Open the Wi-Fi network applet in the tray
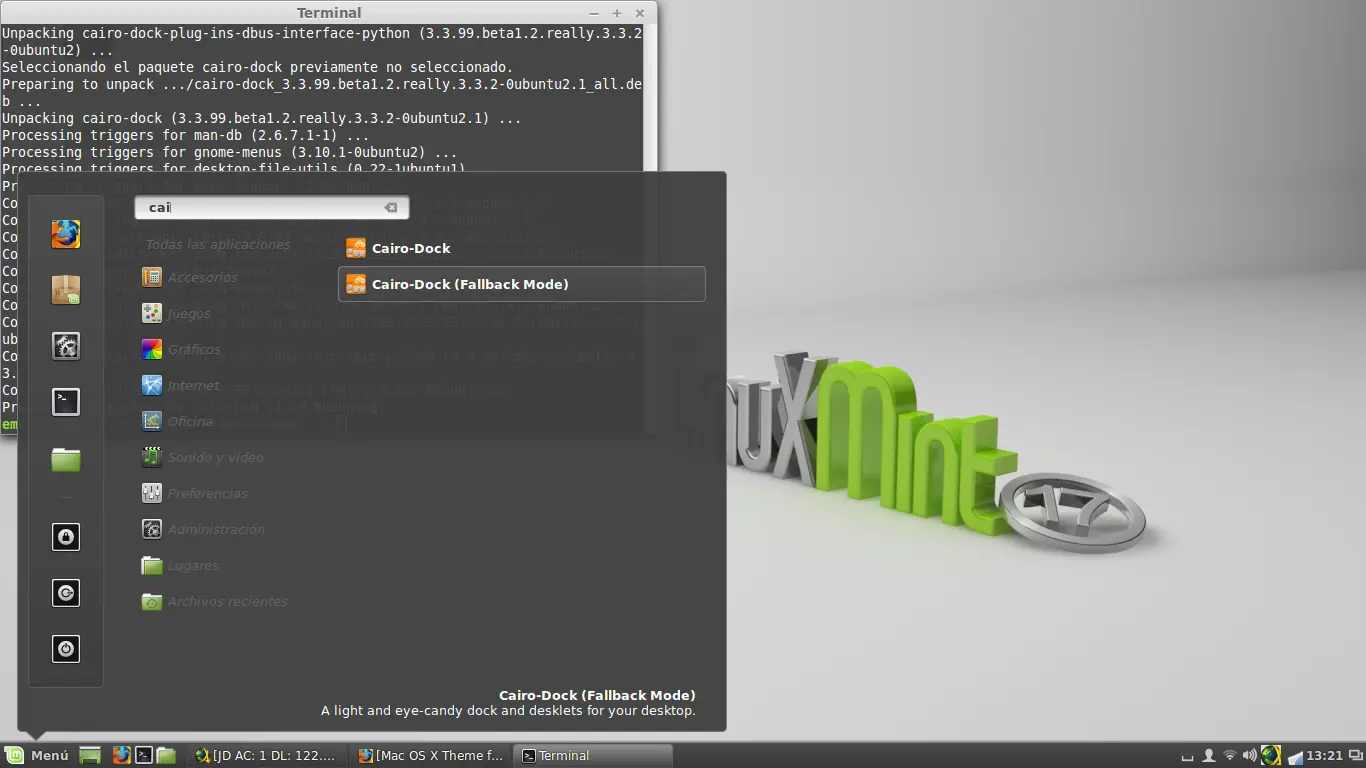 pos(1230,755)
